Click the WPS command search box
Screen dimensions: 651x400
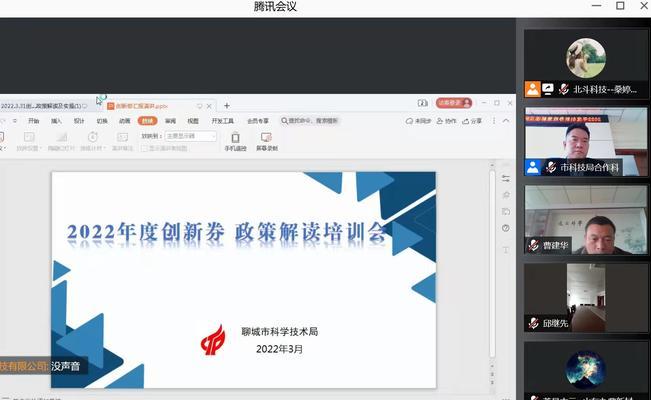309,121
